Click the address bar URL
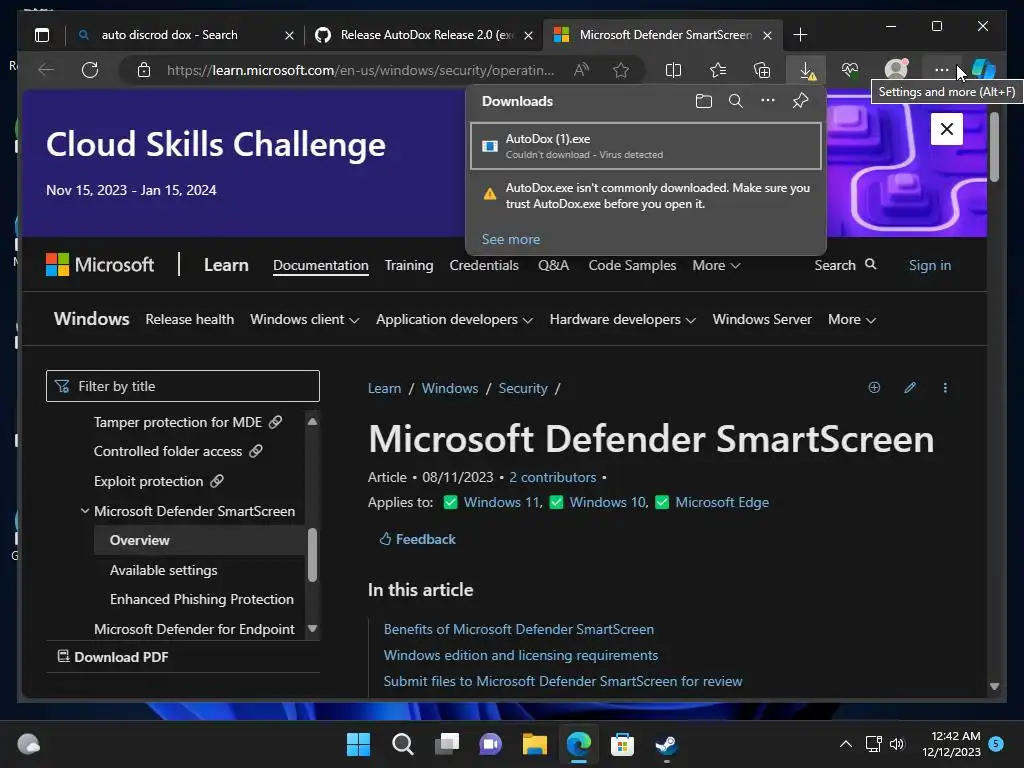The width and height of the screenshot is (1024, 768). [360, 70]
